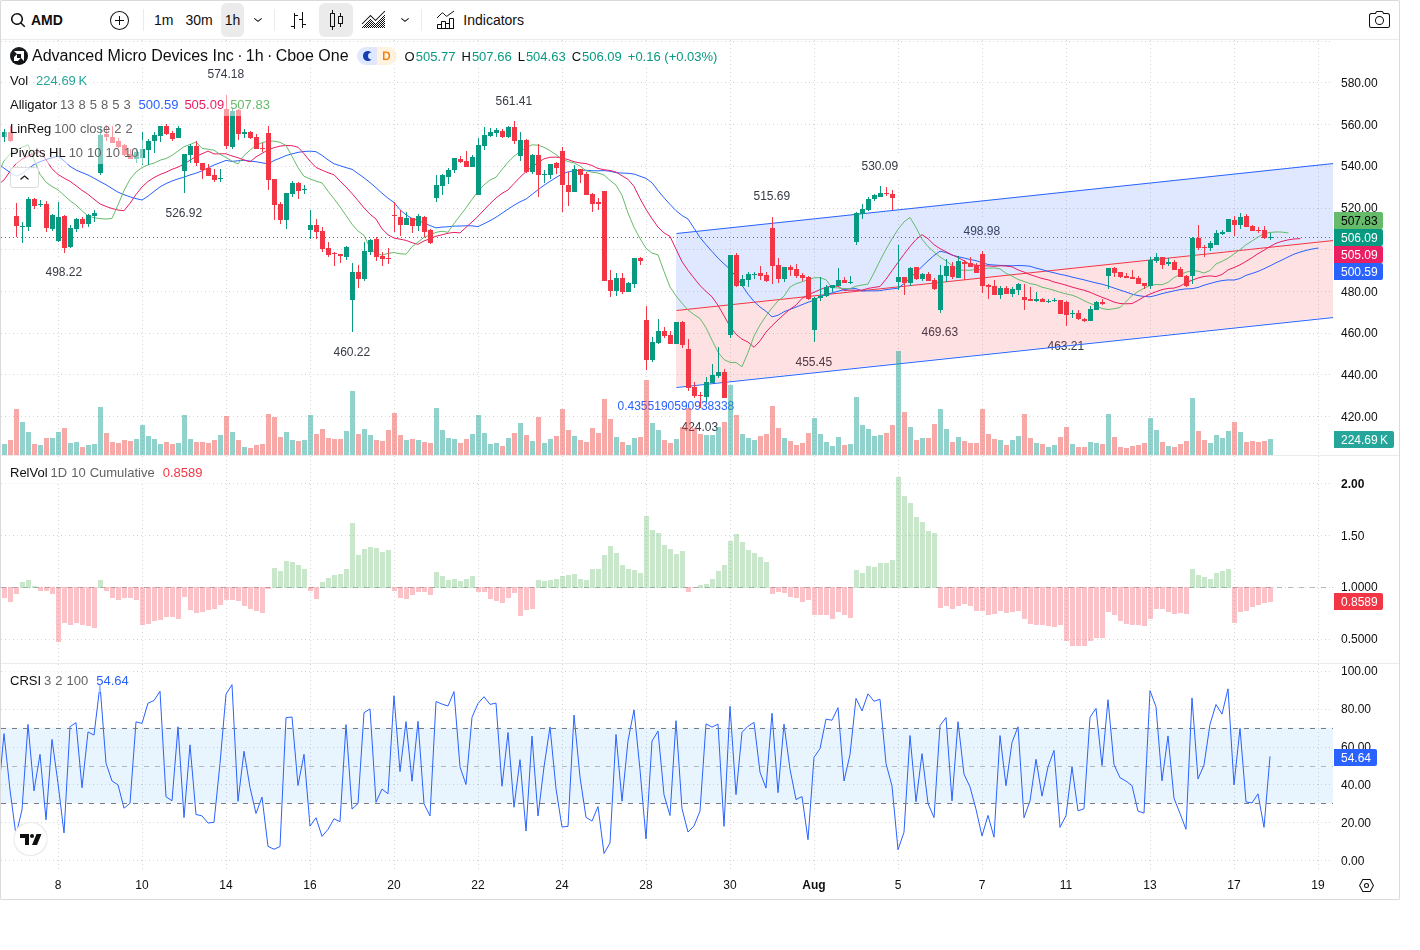The height and width of the screenshot is (950, 1420).
Task: Open the Indicators menu
Action: click(x=480, y=20)
